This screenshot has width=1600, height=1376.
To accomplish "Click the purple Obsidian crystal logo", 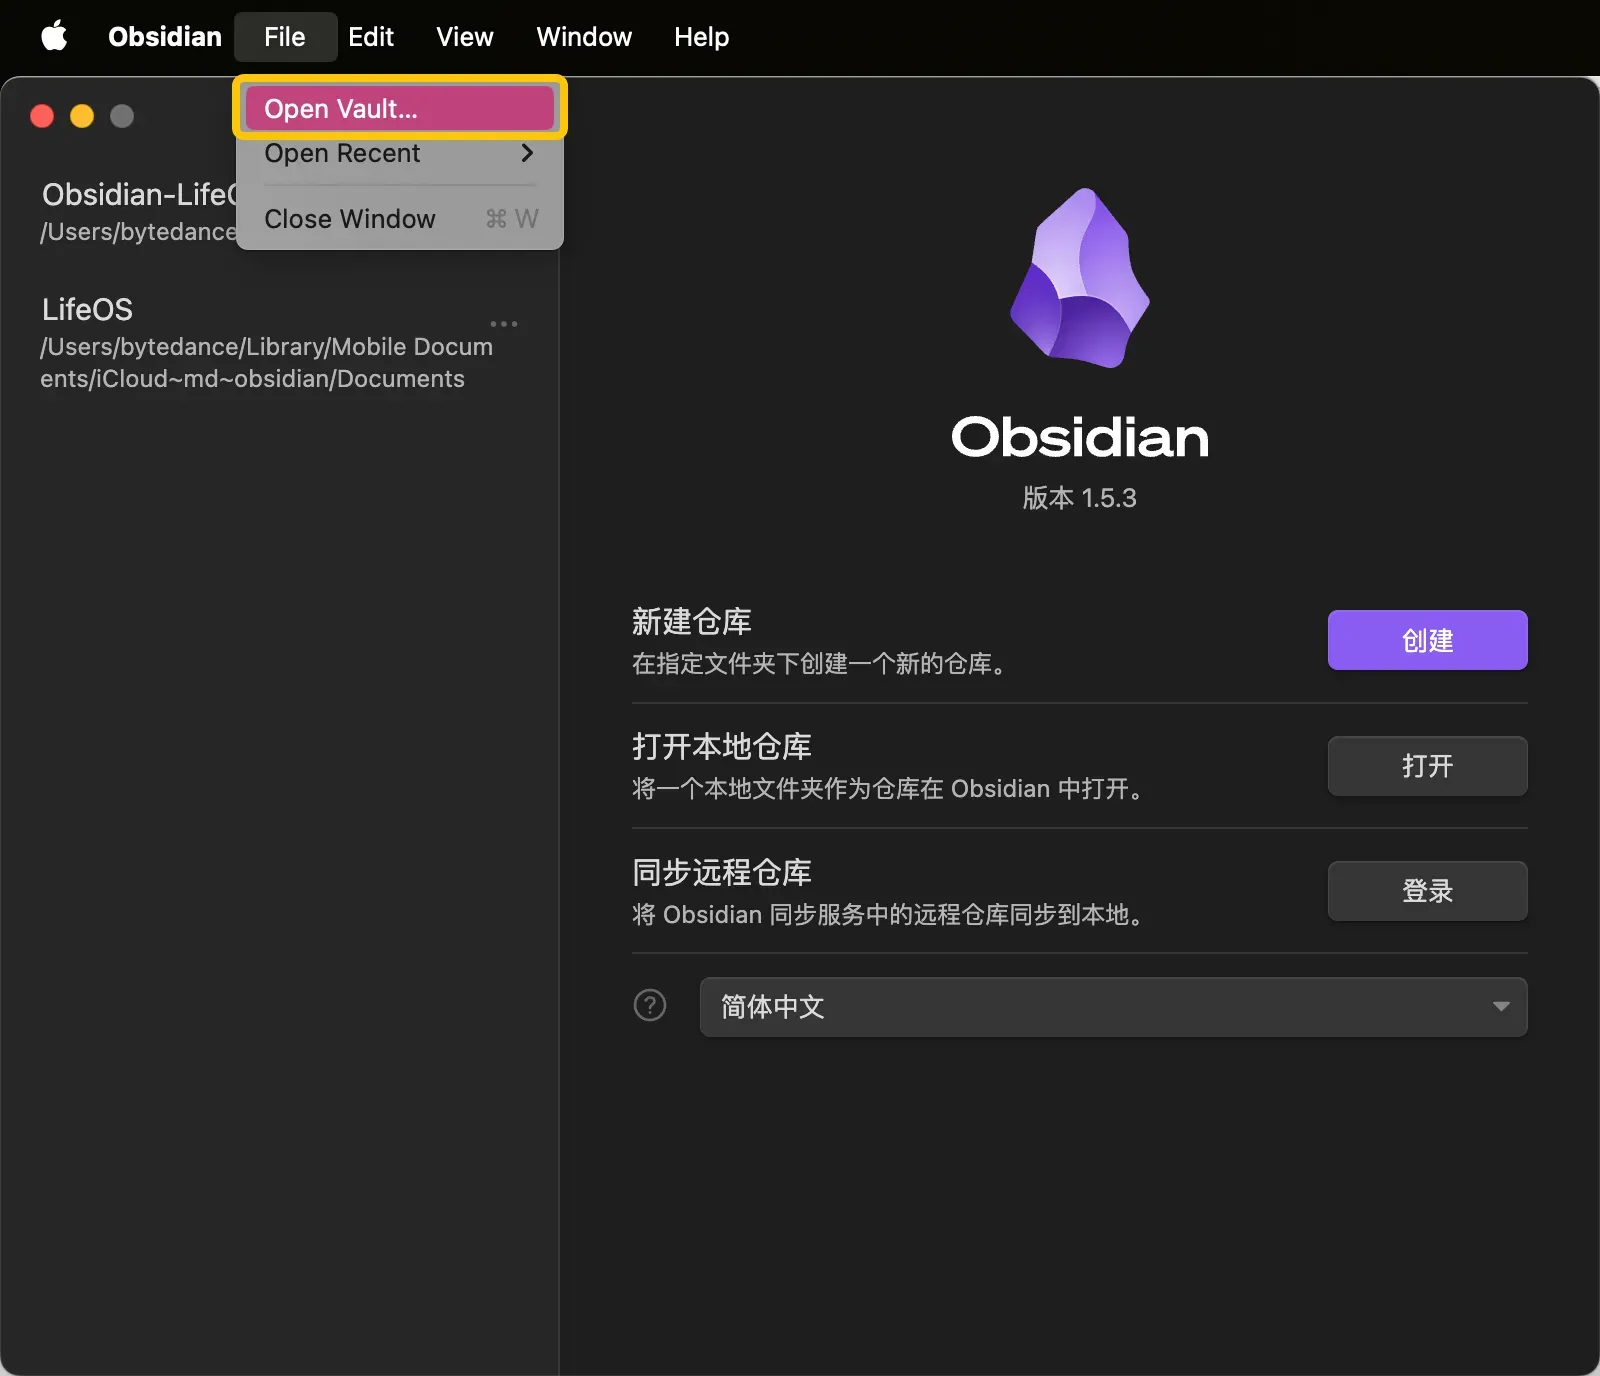I will (1080, 278).
